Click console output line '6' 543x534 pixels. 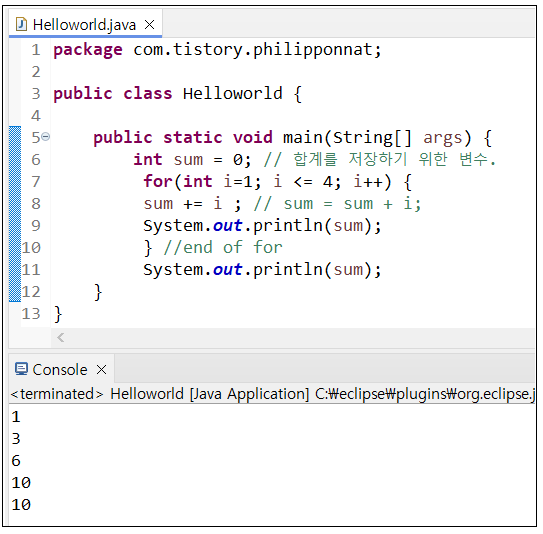click(16, 461)
